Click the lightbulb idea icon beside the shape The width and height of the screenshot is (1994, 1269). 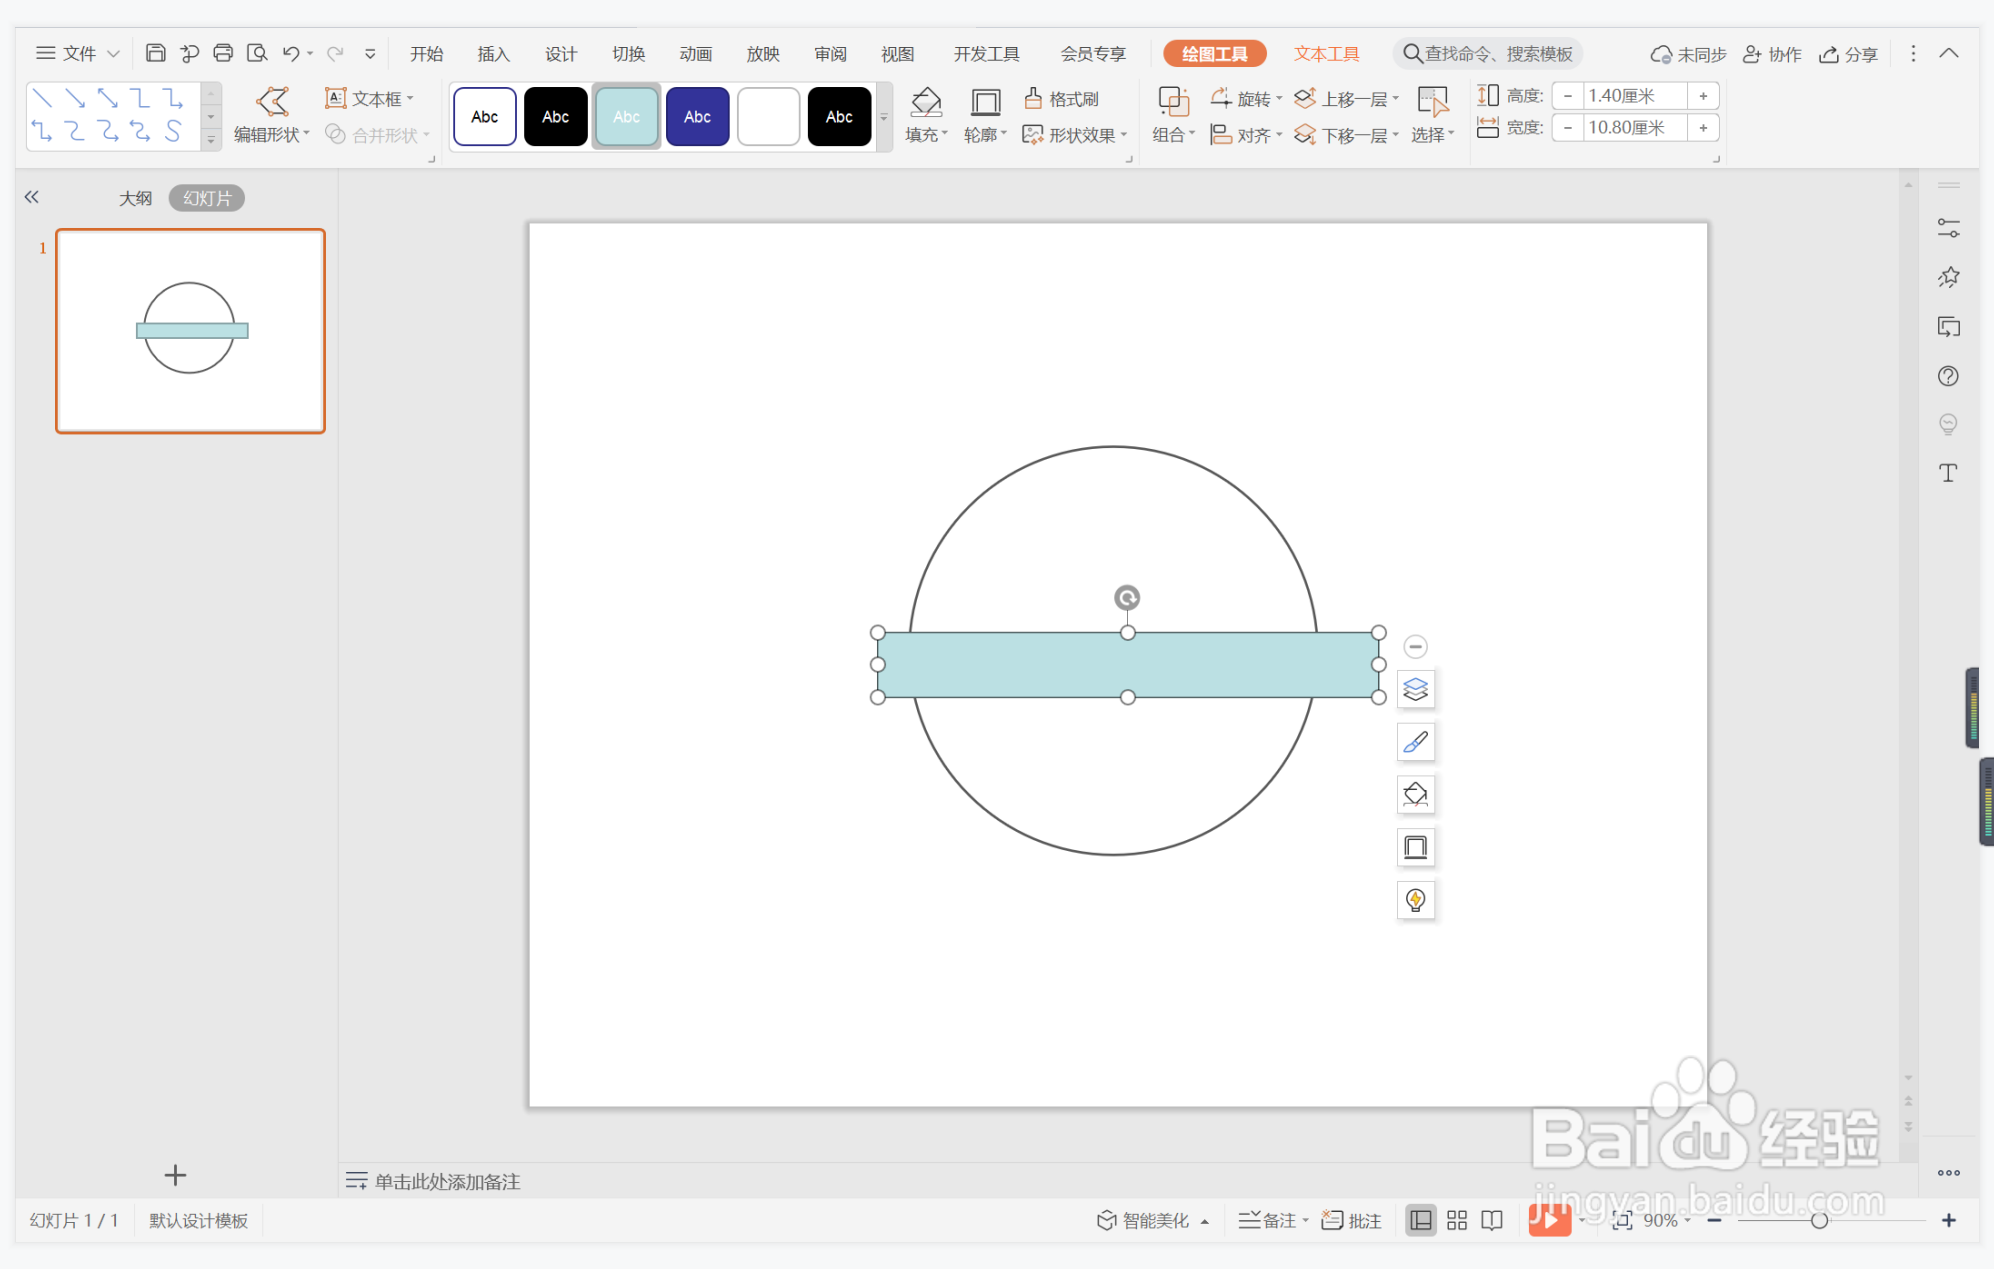[1415, 900]
